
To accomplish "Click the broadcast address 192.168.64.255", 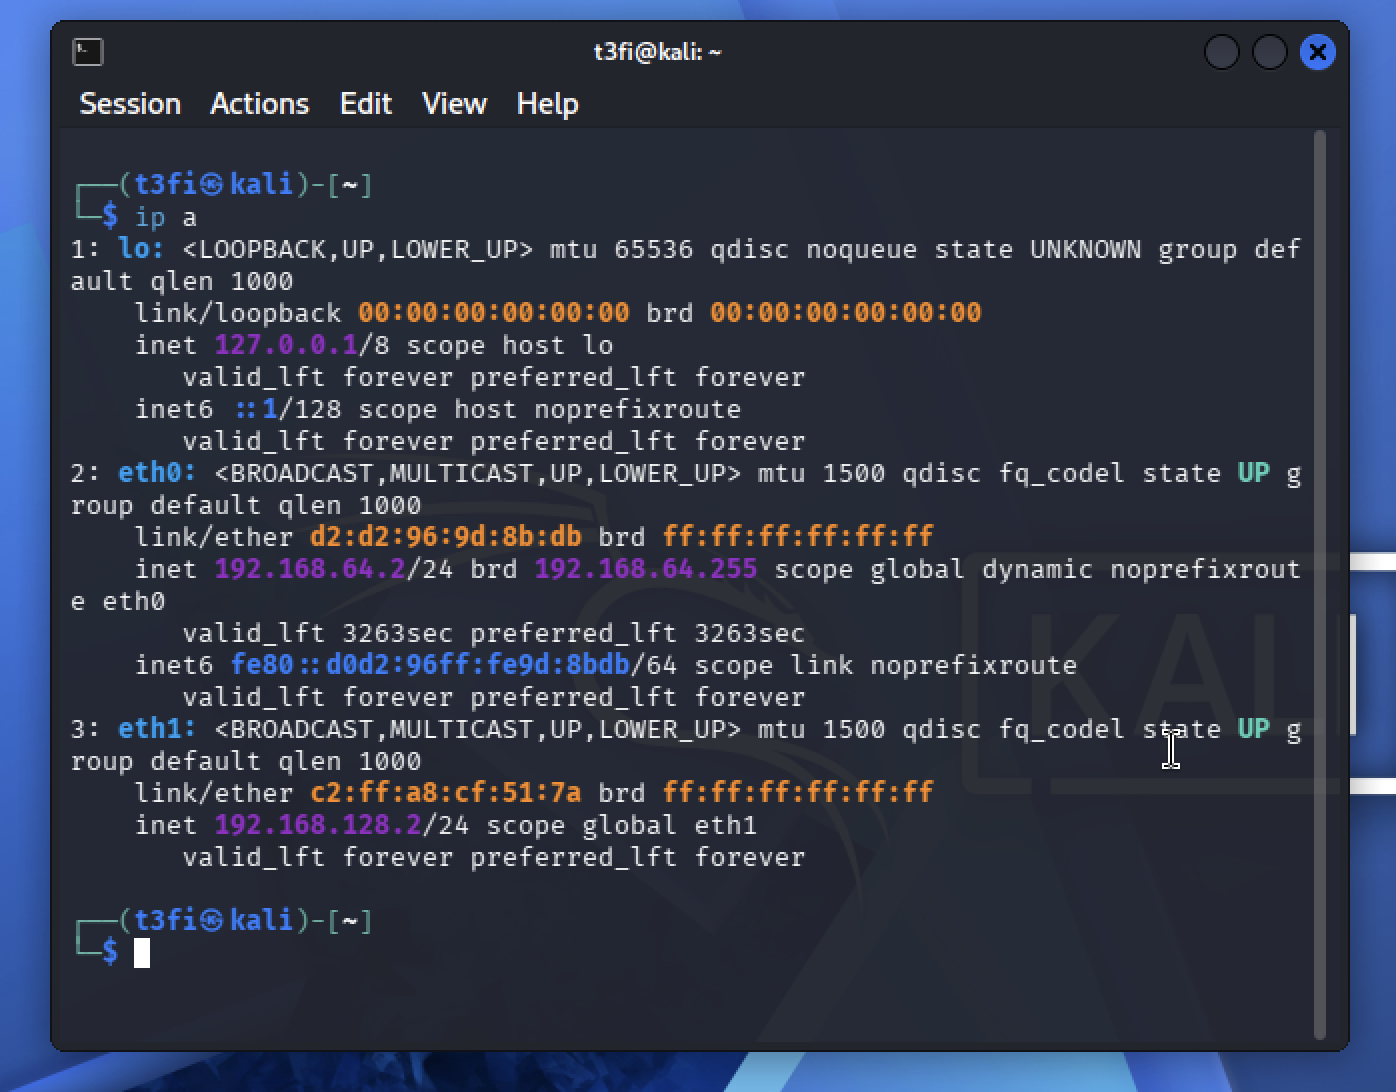I will (646, 569).
